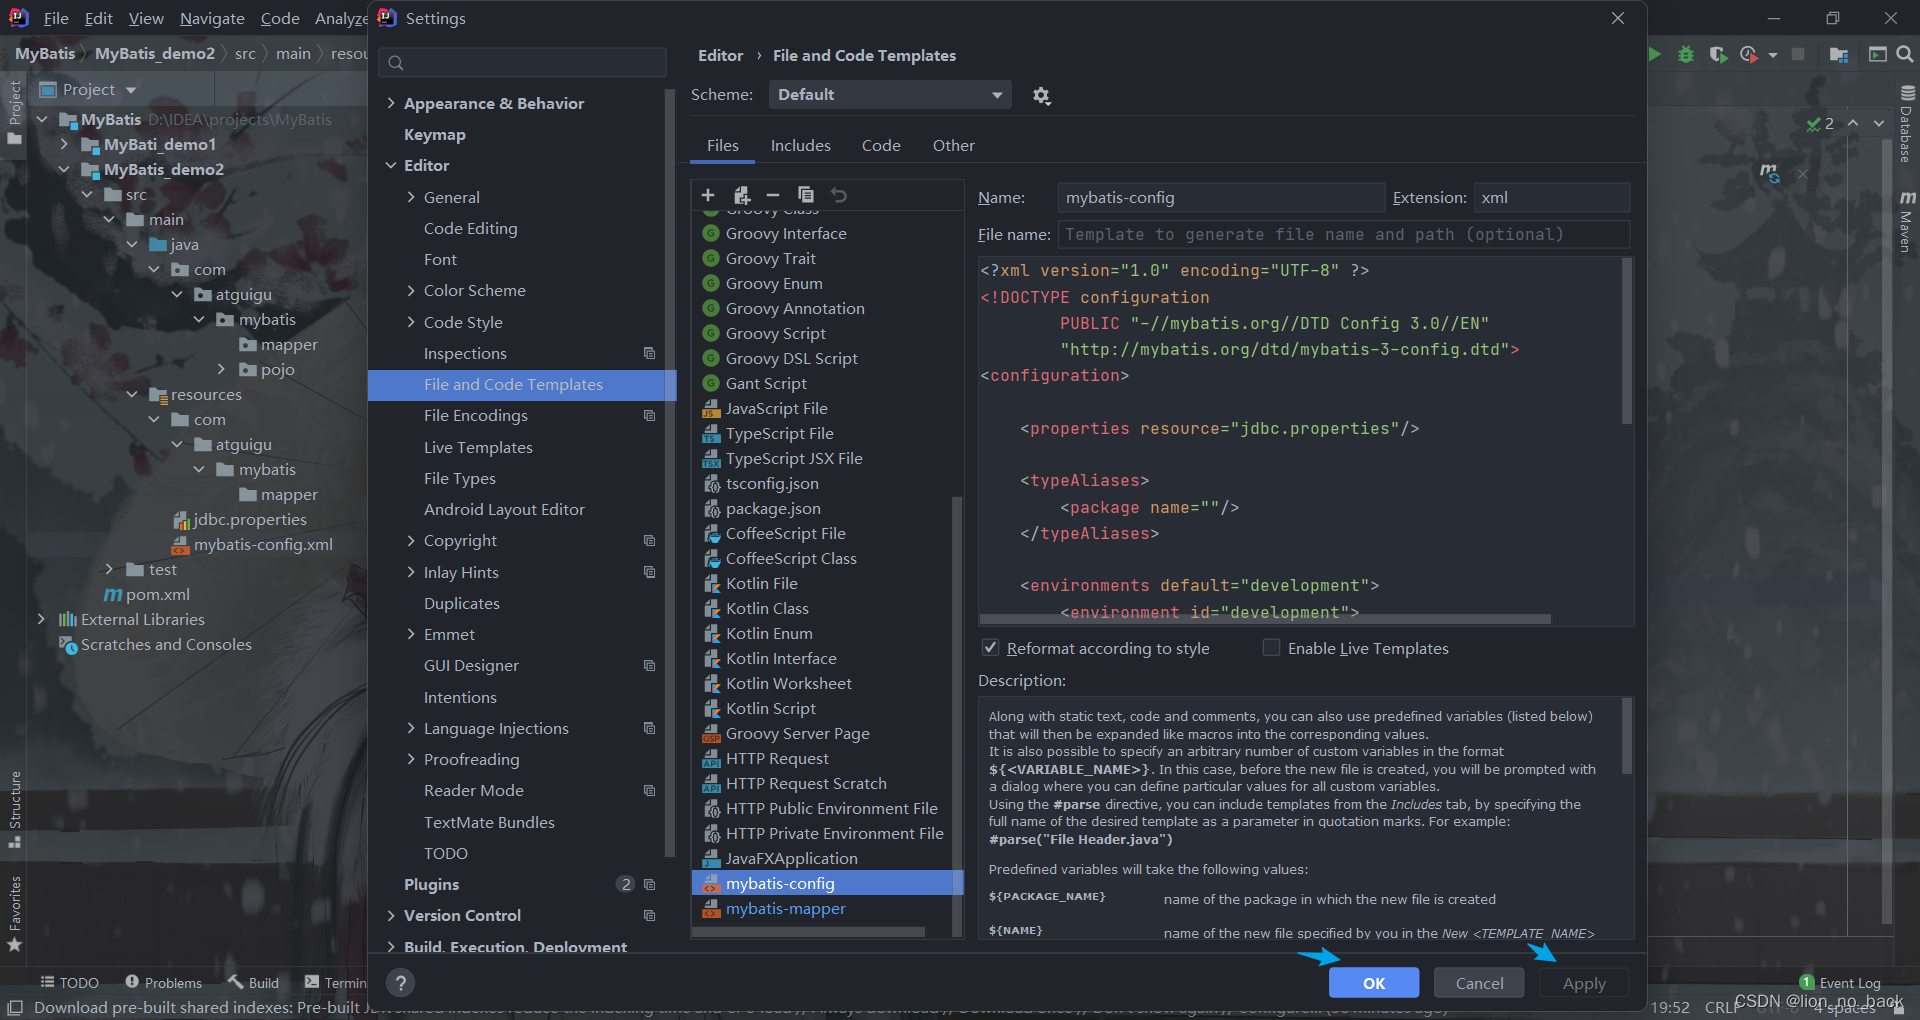Select pom.xml in project tree
The height and width of the screenshot is (1020, 1920).
147,594
